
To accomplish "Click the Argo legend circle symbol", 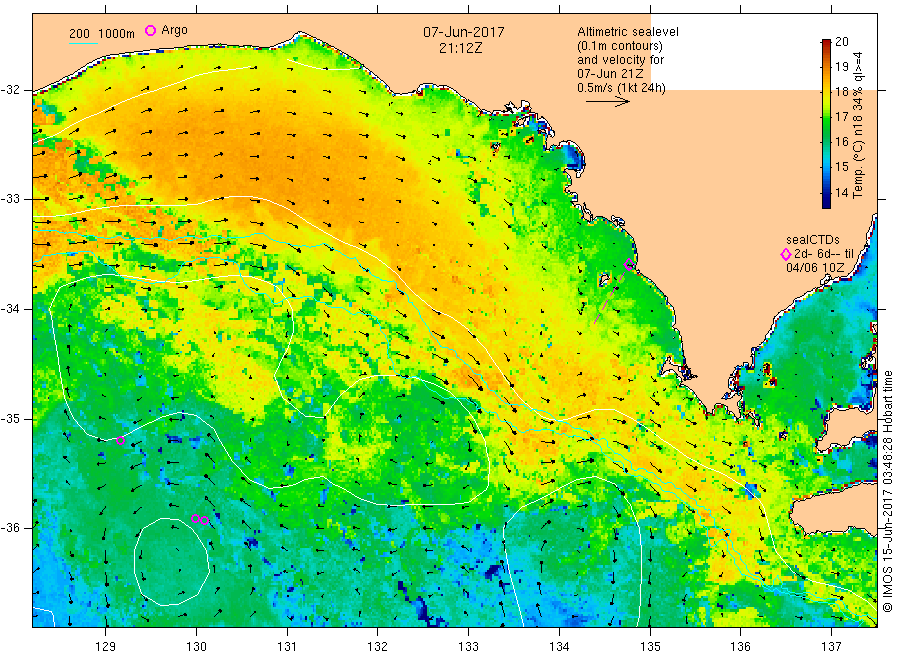I will pyautogui.click(x=150, y=30).
